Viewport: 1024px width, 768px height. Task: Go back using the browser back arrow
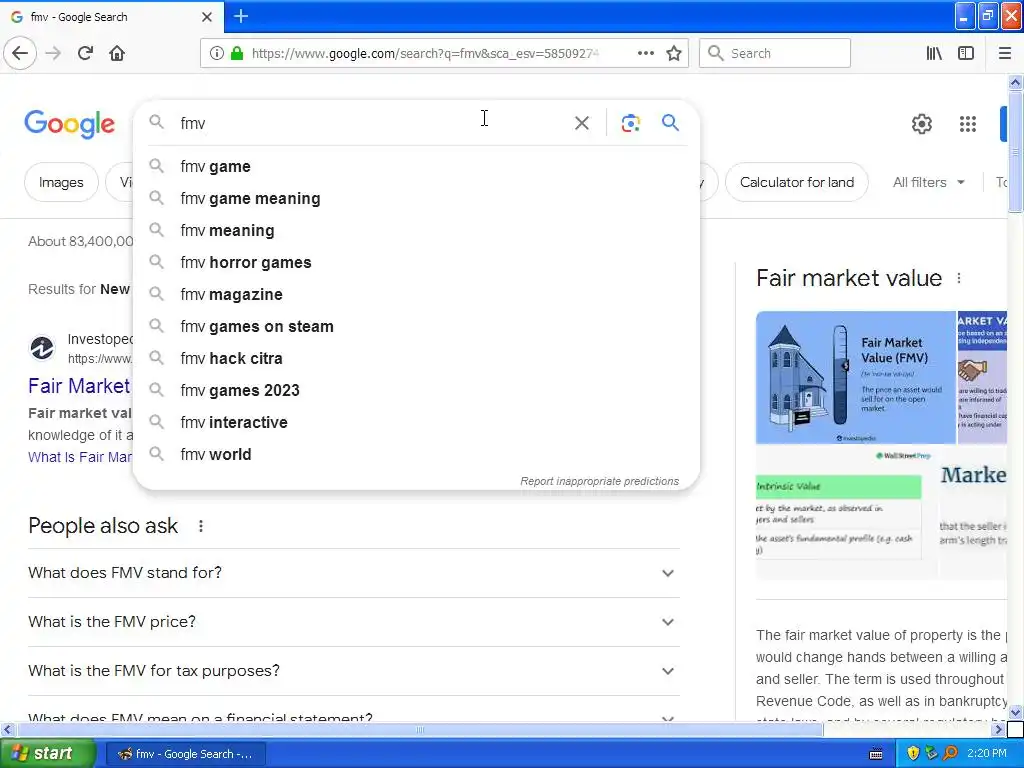(20, 54)
